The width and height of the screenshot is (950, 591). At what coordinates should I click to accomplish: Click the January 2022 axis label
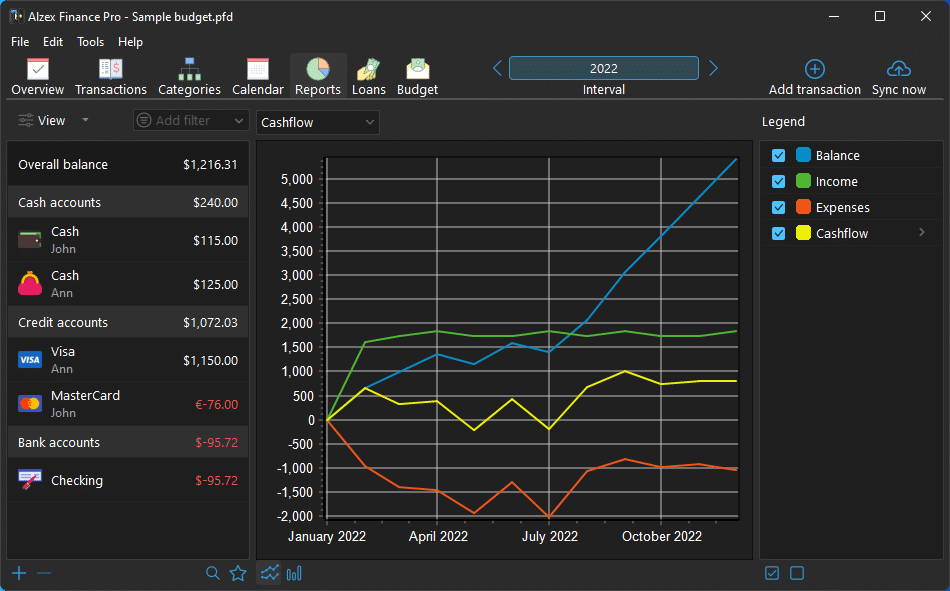click(x=327, y=536)
